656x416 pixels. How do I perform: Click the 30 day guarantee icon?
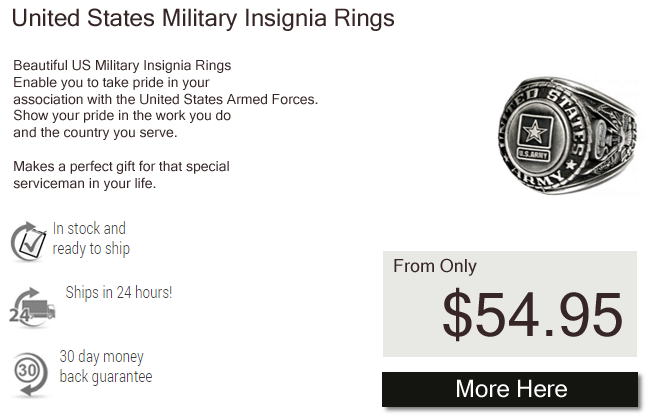[30, 374]
